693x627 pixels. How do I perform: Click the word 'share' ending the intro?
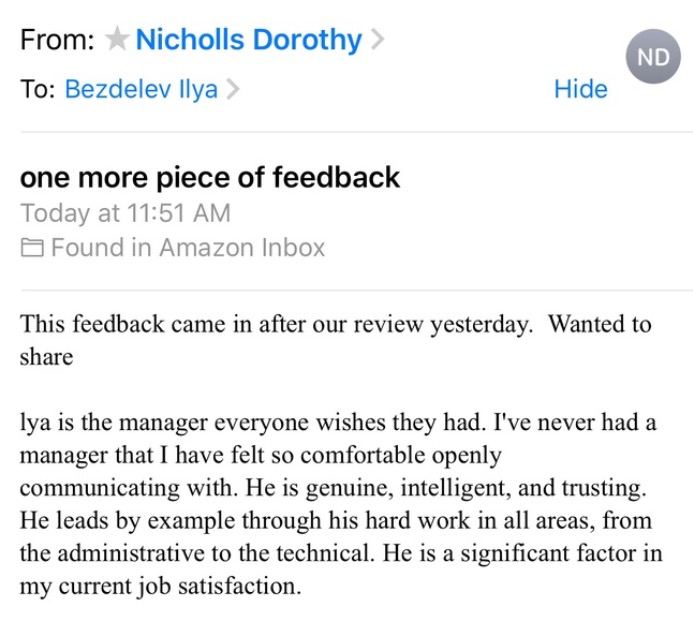click(x=46, y=357)
